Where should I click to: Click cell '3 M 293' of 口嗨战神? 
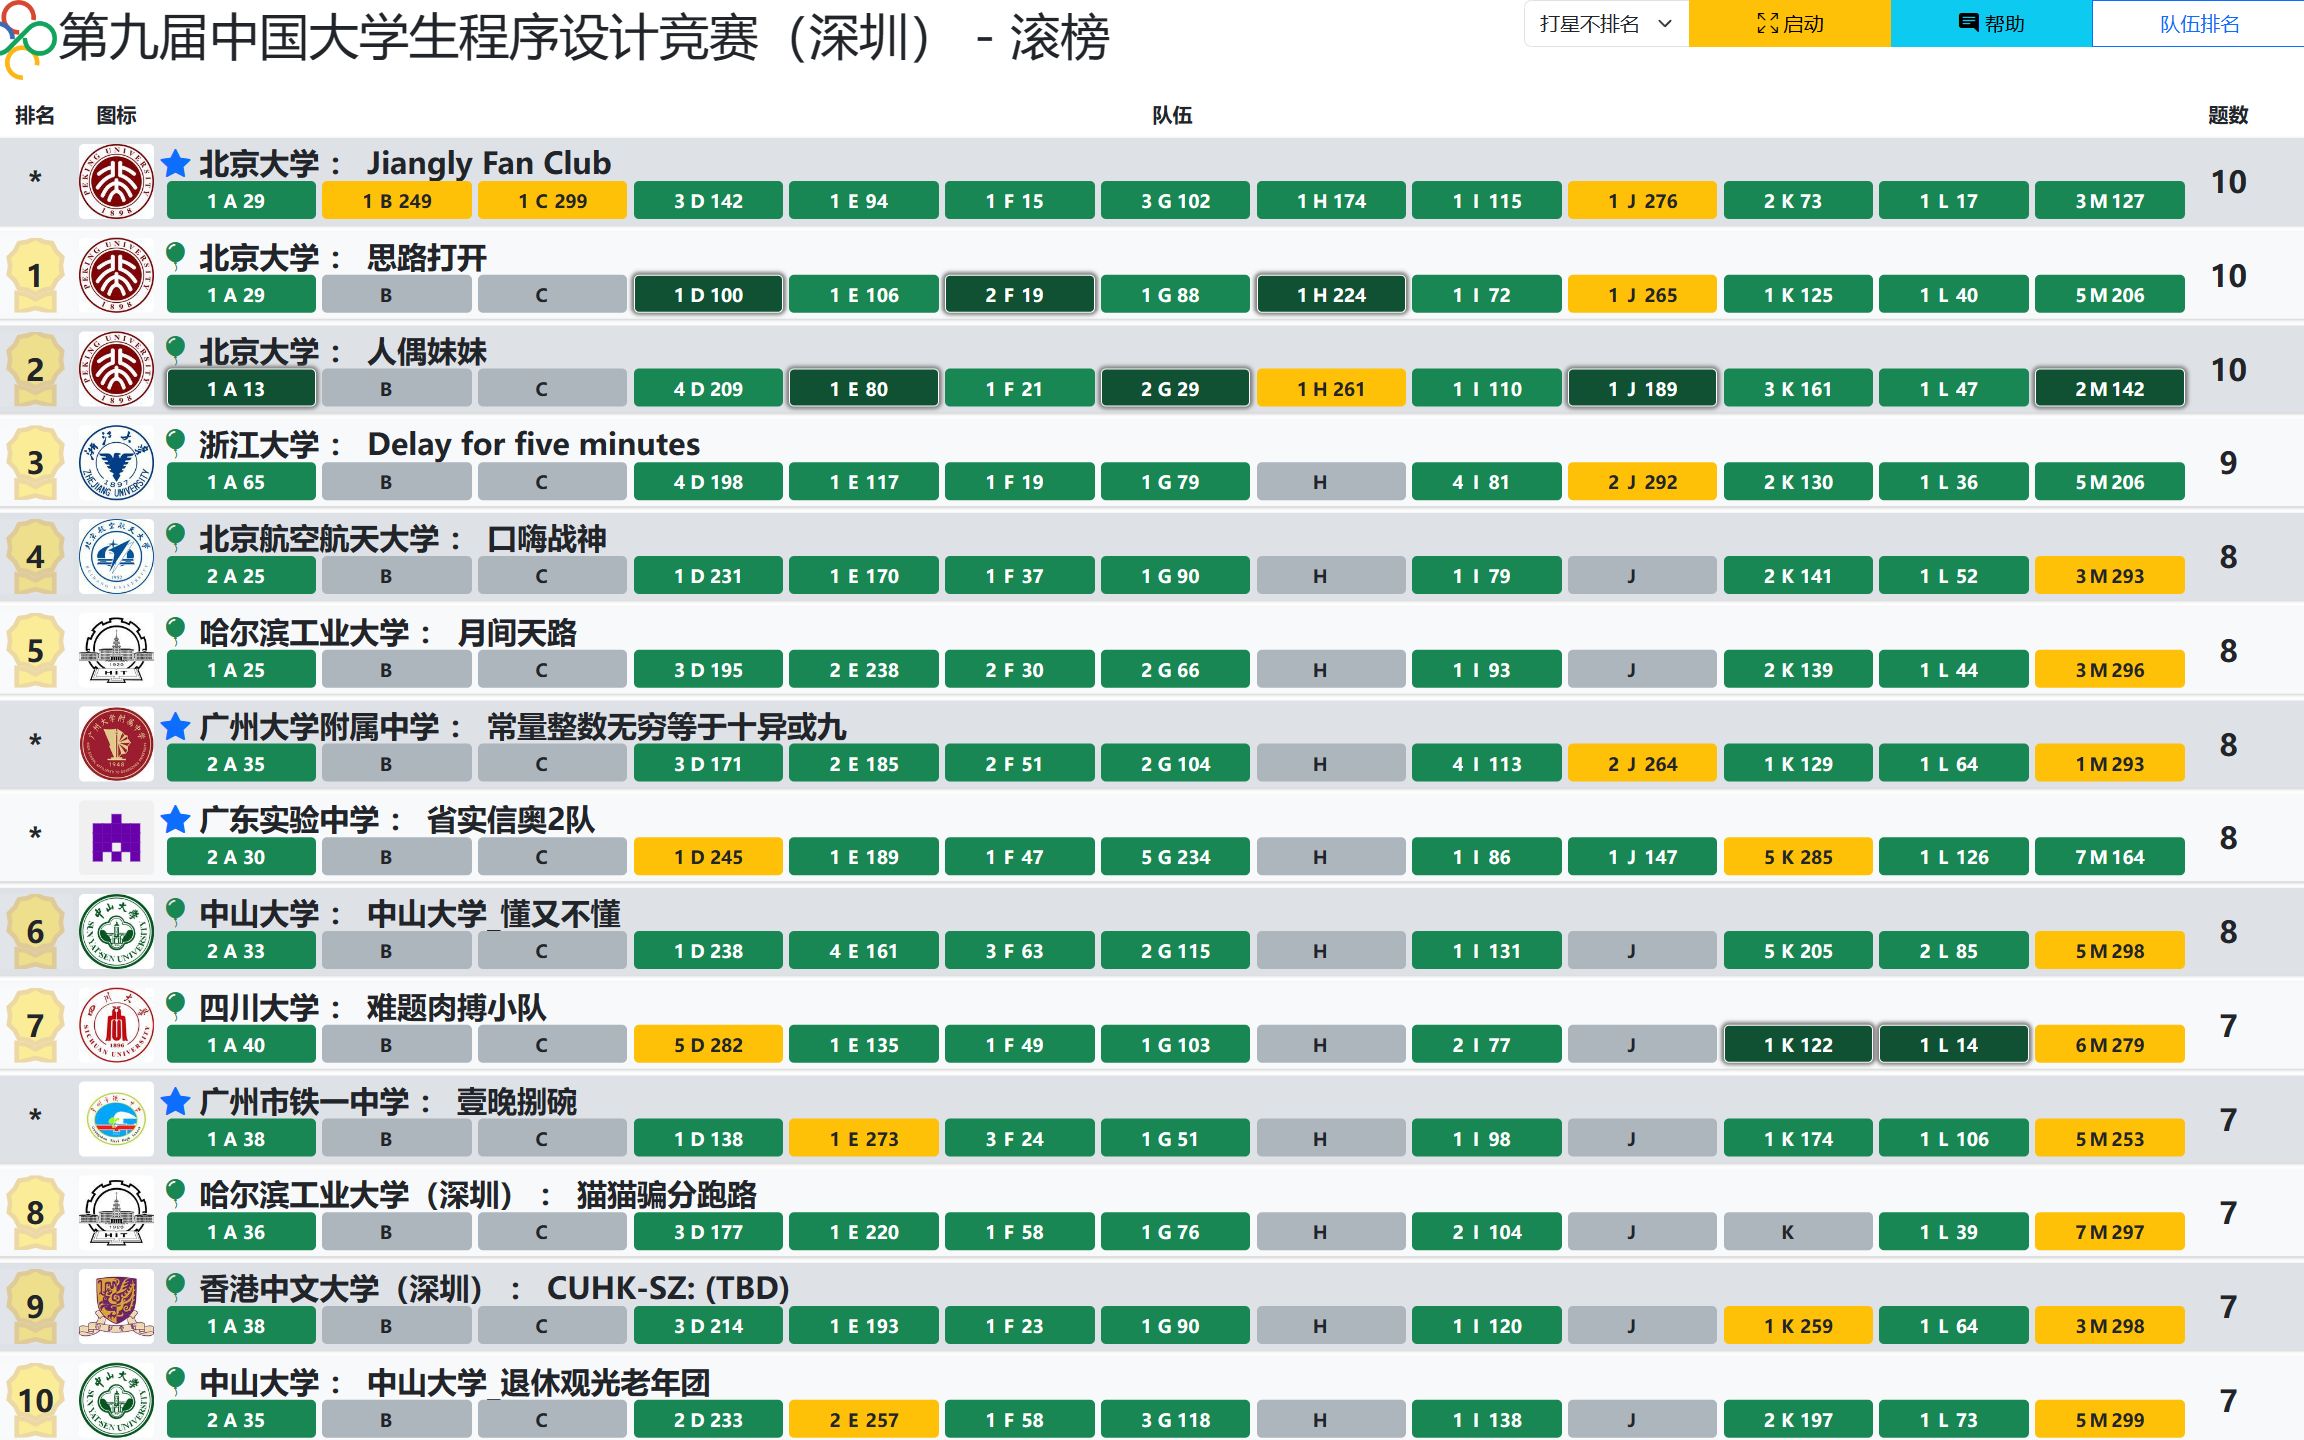click(2109, 576)
